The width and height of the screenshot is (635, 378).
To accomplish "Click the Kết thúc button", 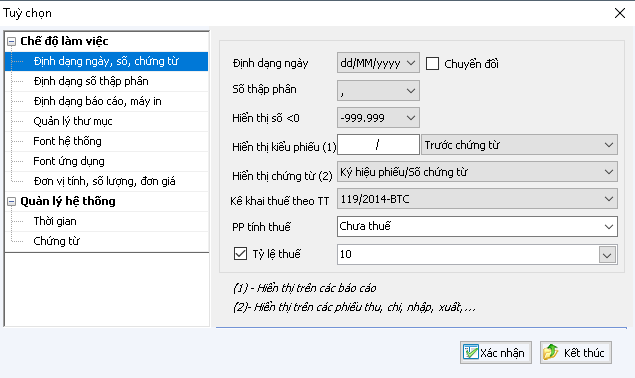I will [x=575, y=352].
